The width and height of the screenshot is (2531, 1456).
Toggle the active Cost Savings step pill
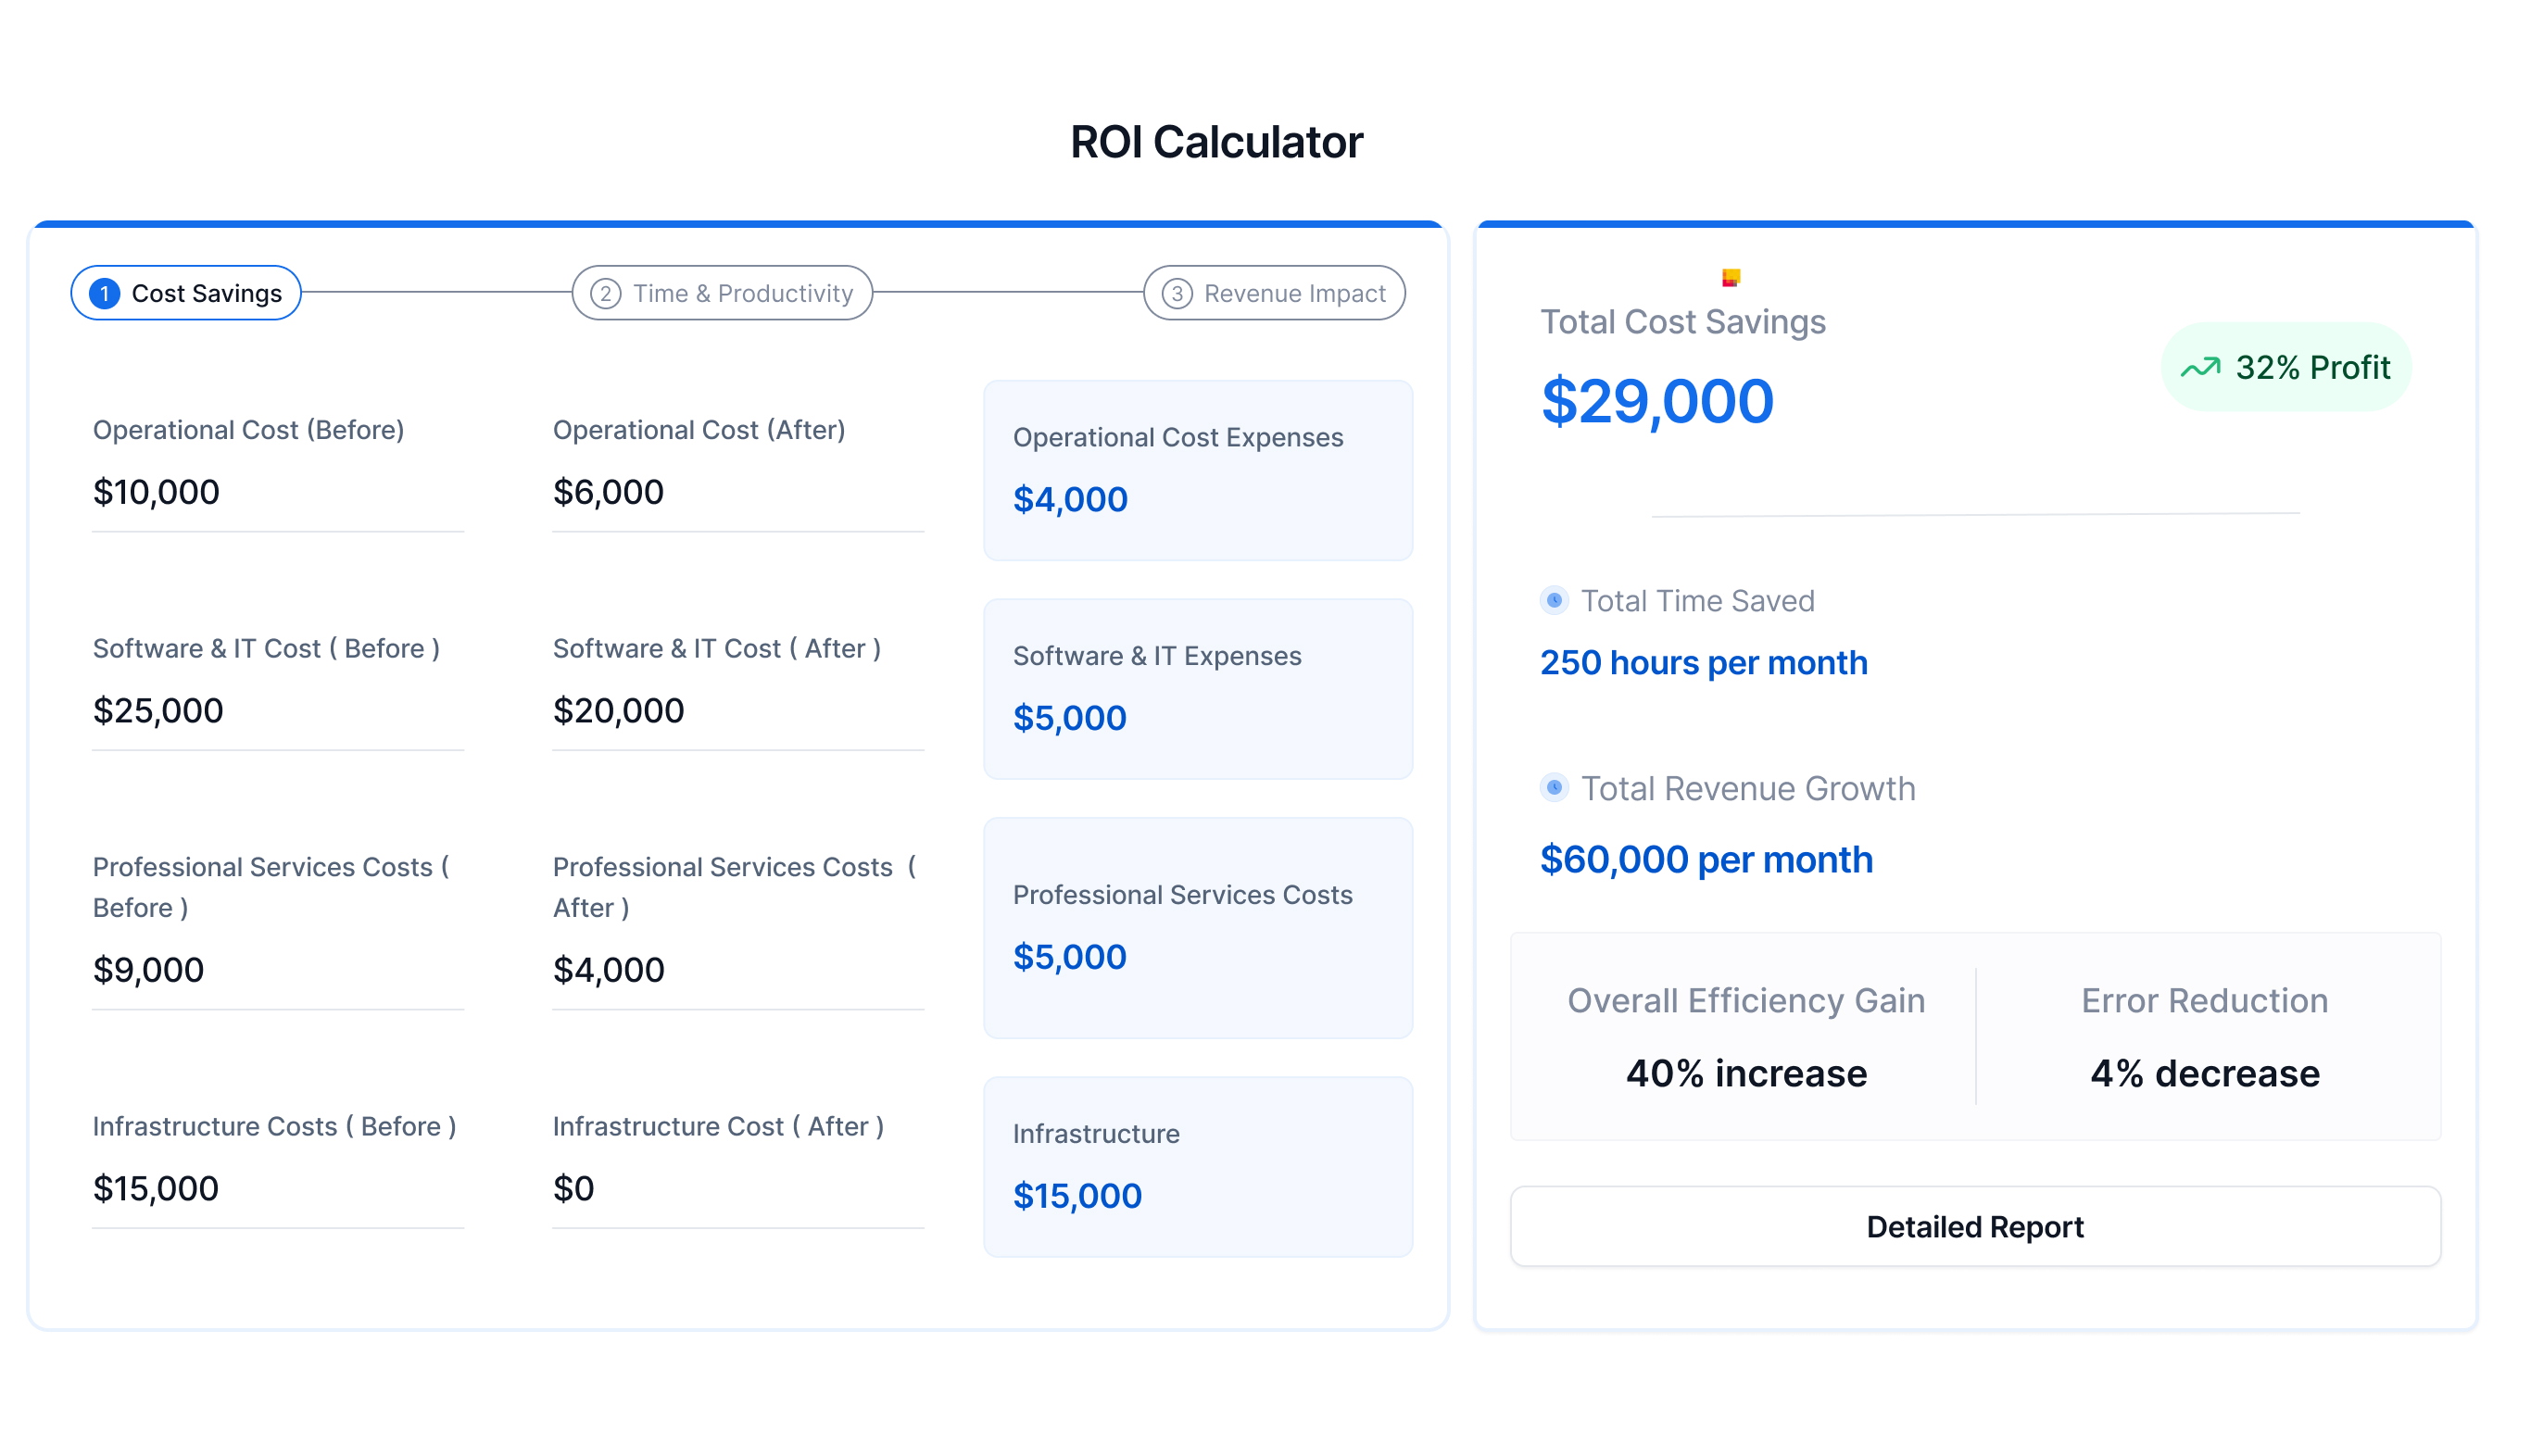pos(186,293)
